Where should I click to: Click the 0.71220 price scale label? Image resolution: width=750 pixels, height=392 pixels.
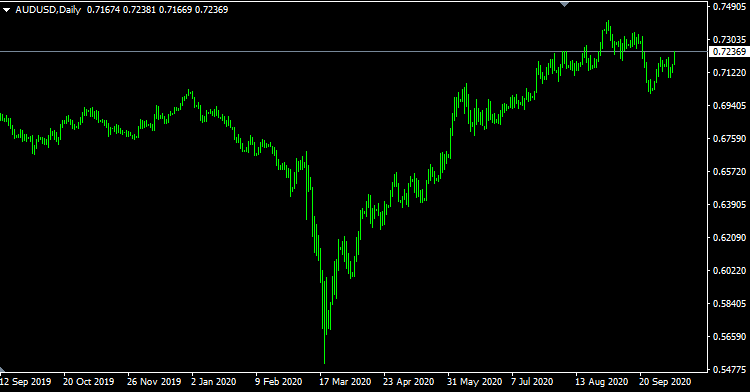[729, 72]
